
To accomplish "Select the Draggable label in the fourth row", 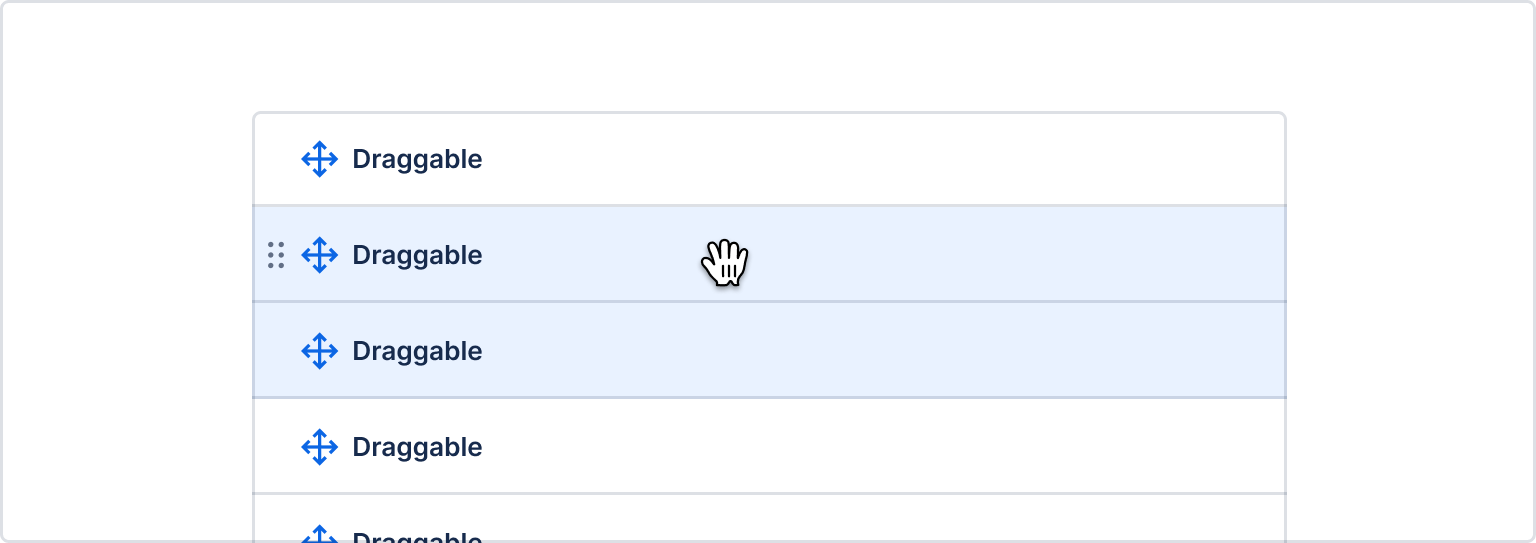I will click(x=417, y=447).
